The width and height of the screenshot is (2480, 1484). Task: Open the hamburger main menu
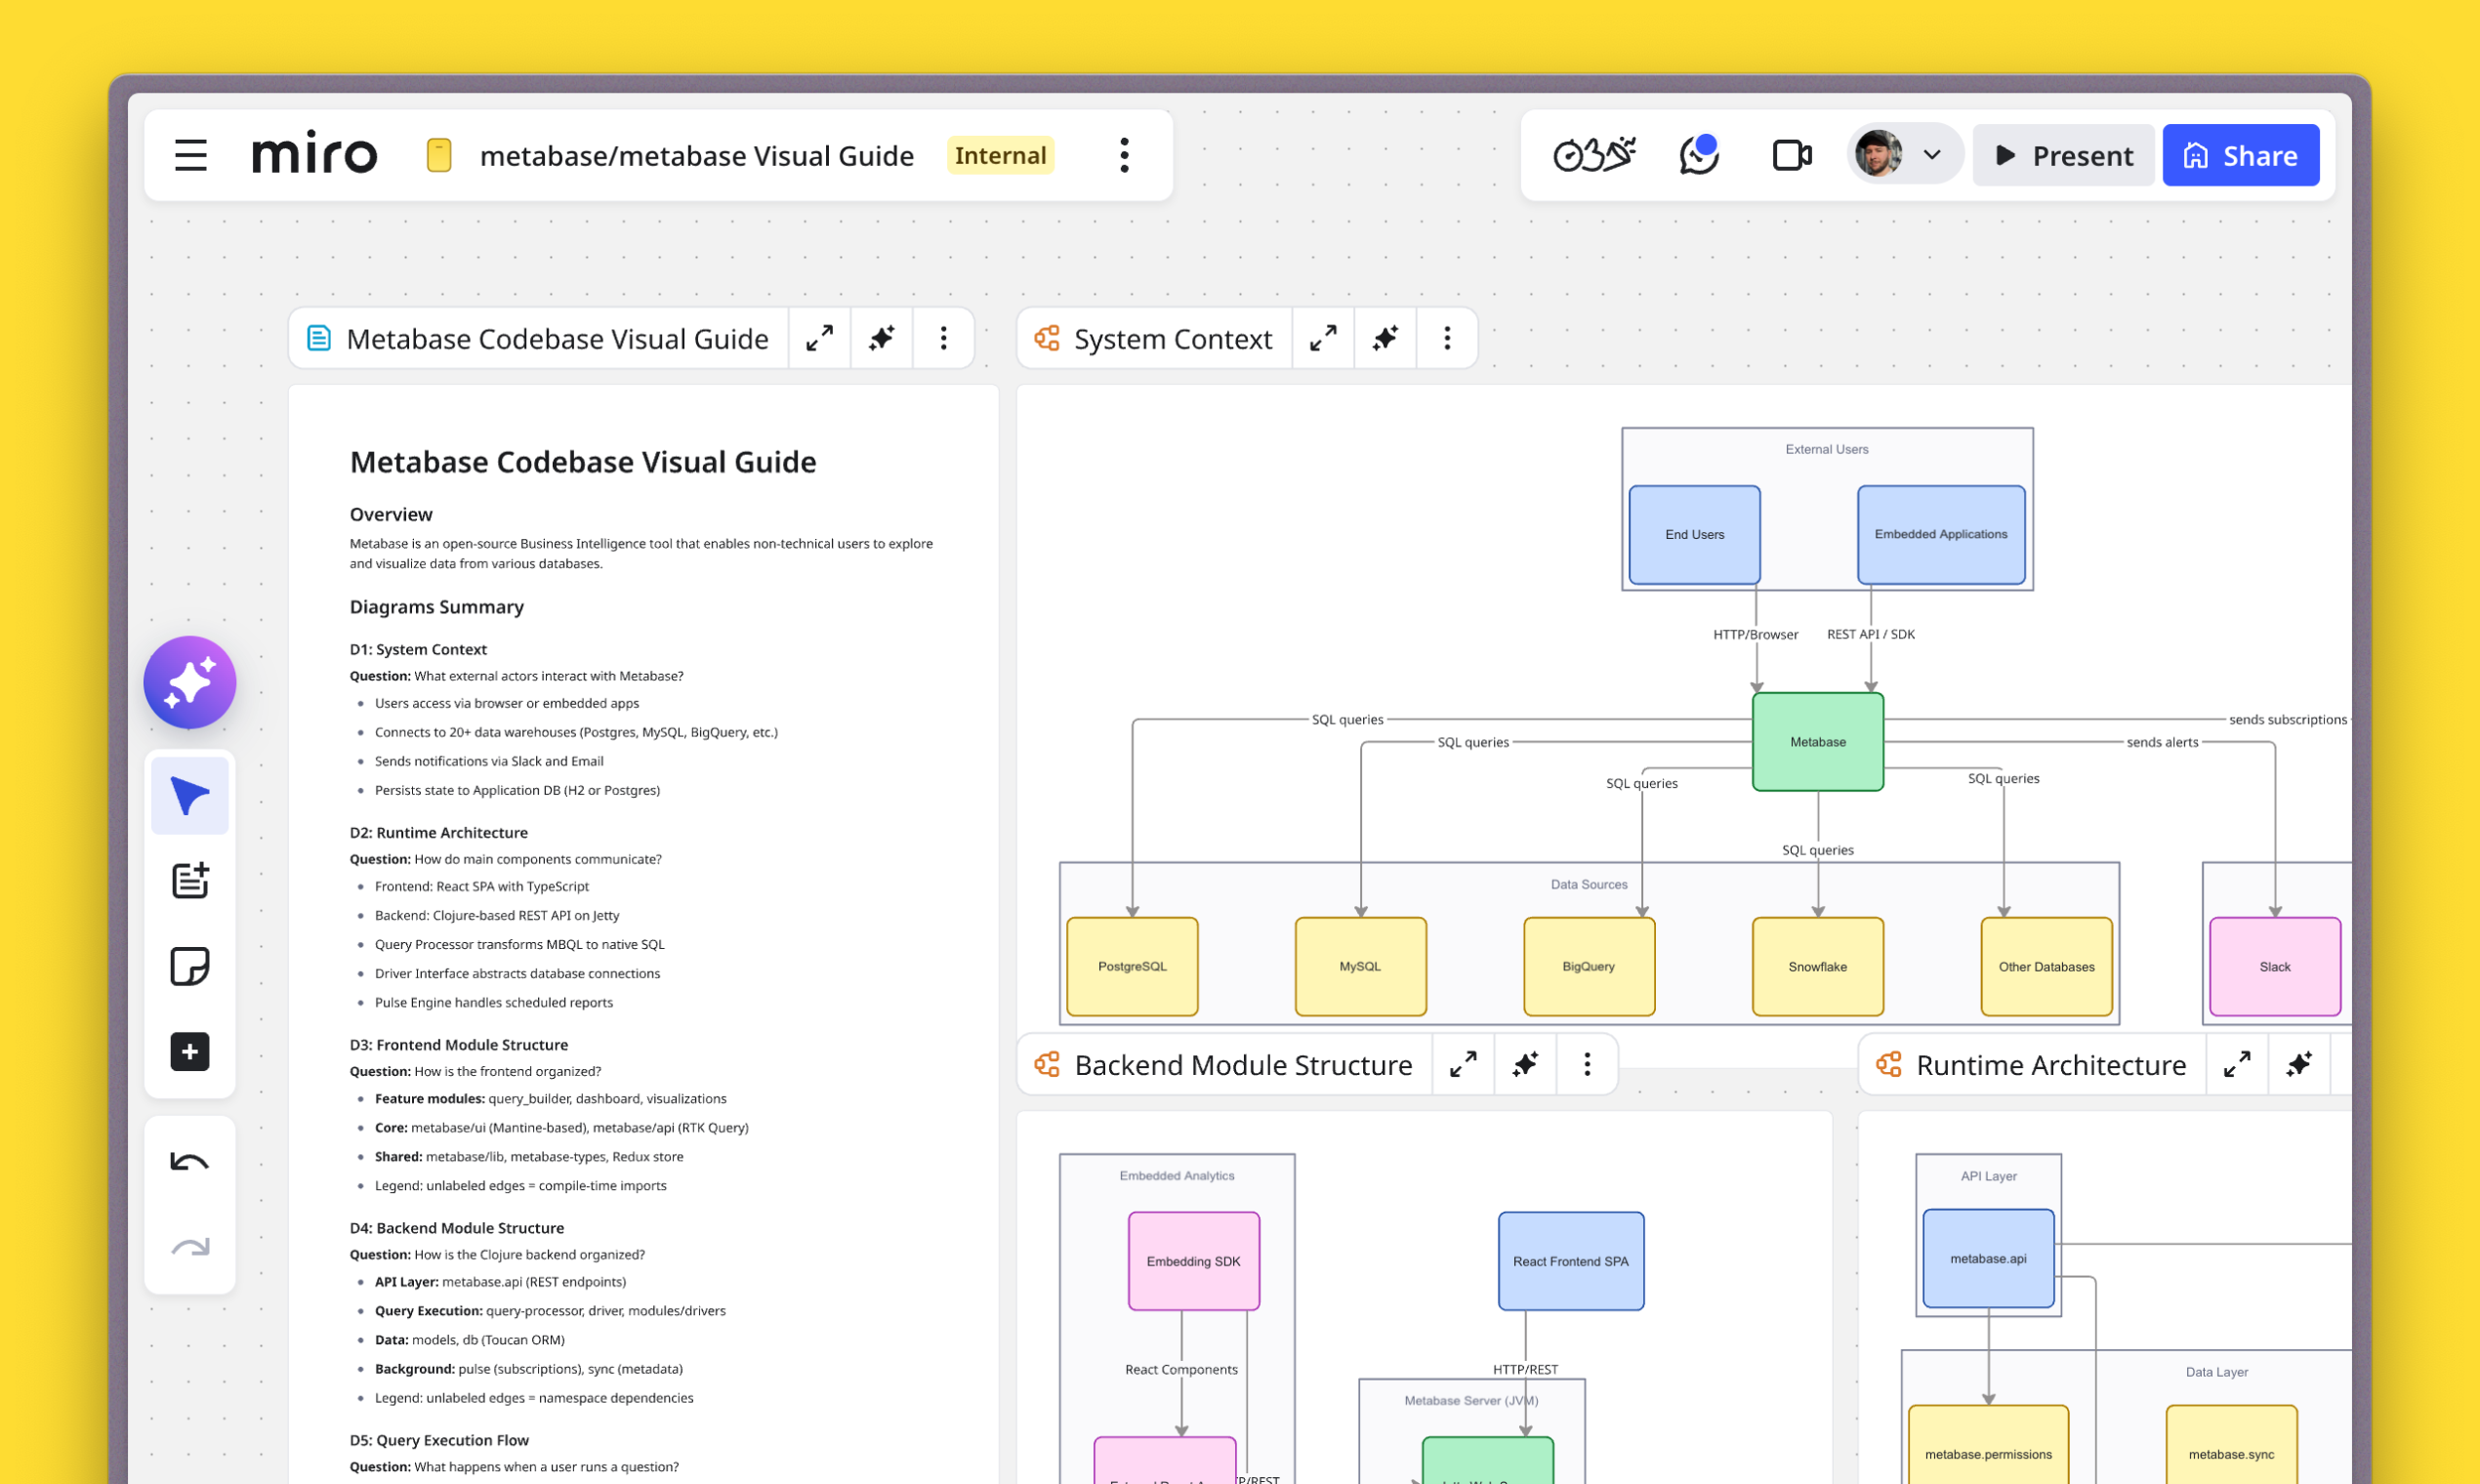coord(190,155)
